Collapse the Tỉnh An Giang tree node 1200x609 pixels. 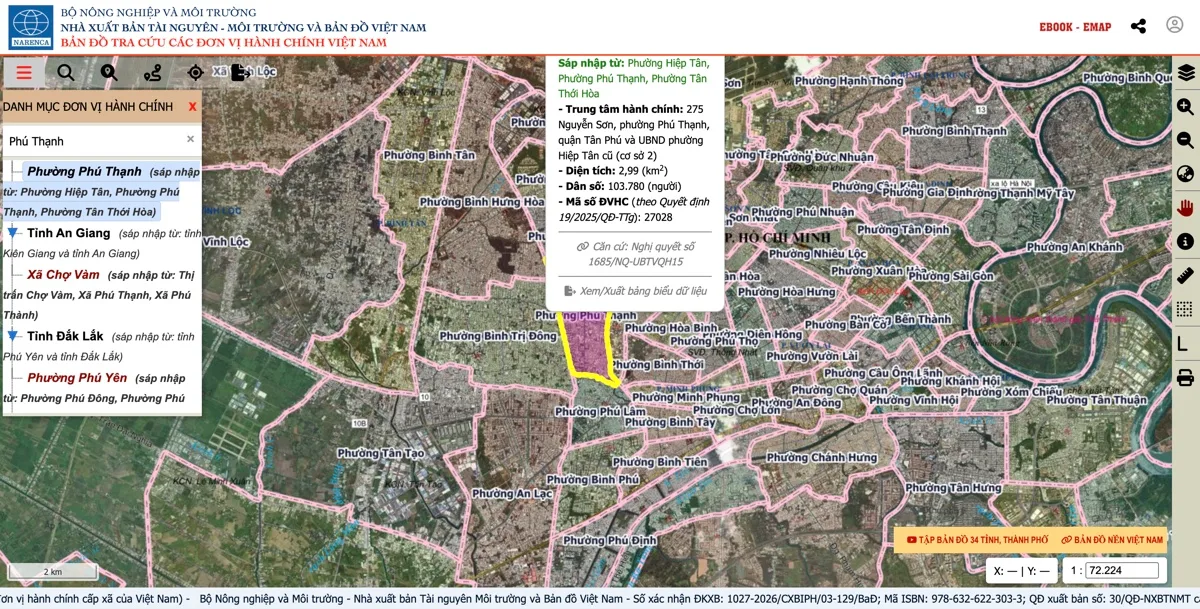(13, 233)
